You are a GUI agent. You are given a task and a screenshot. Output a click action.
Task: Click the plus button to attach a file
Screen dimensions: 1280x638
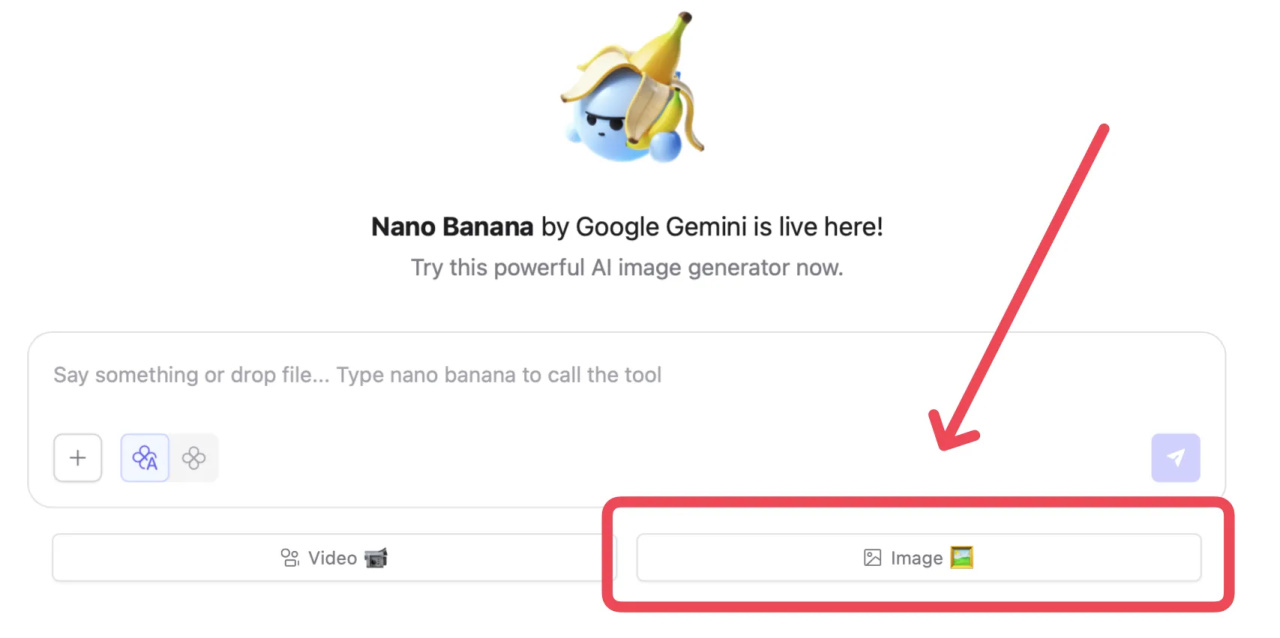pyautogui.click(x=78, y=458)
